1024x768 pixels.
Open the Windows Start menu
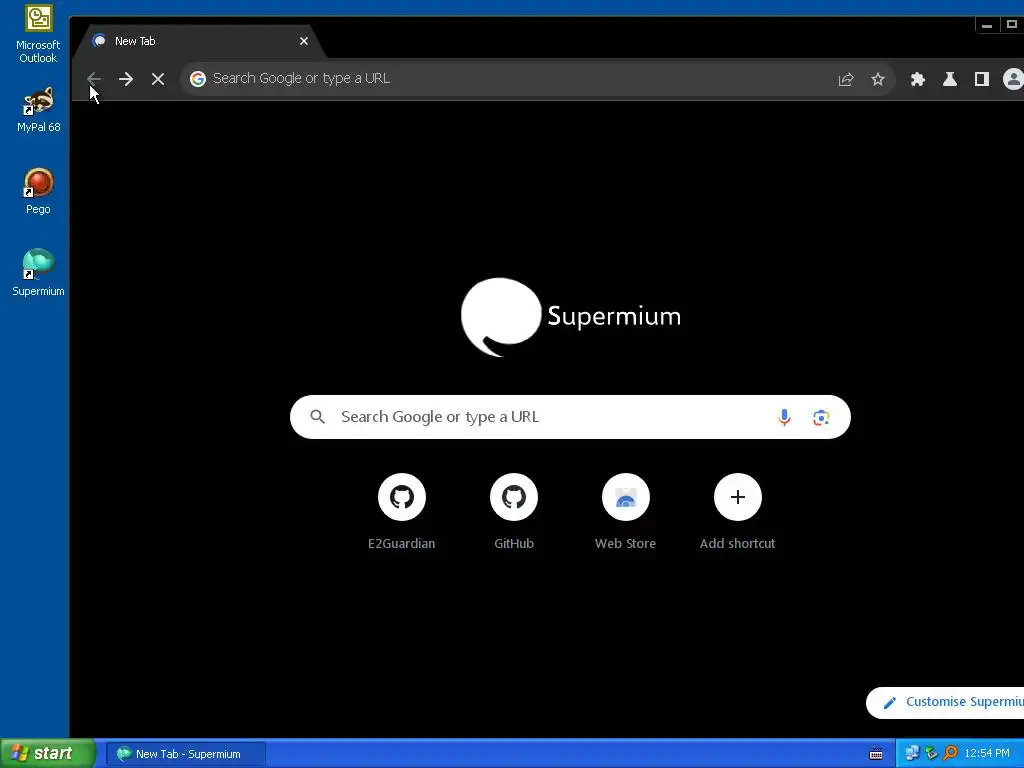[x=48, y=754]
